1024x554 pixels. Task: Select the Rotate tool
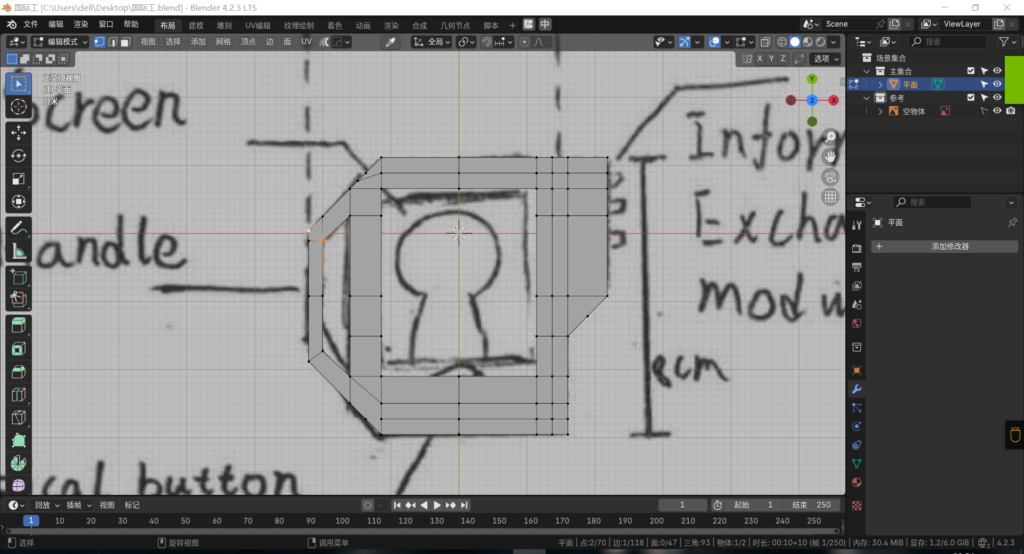coord(19,155)
